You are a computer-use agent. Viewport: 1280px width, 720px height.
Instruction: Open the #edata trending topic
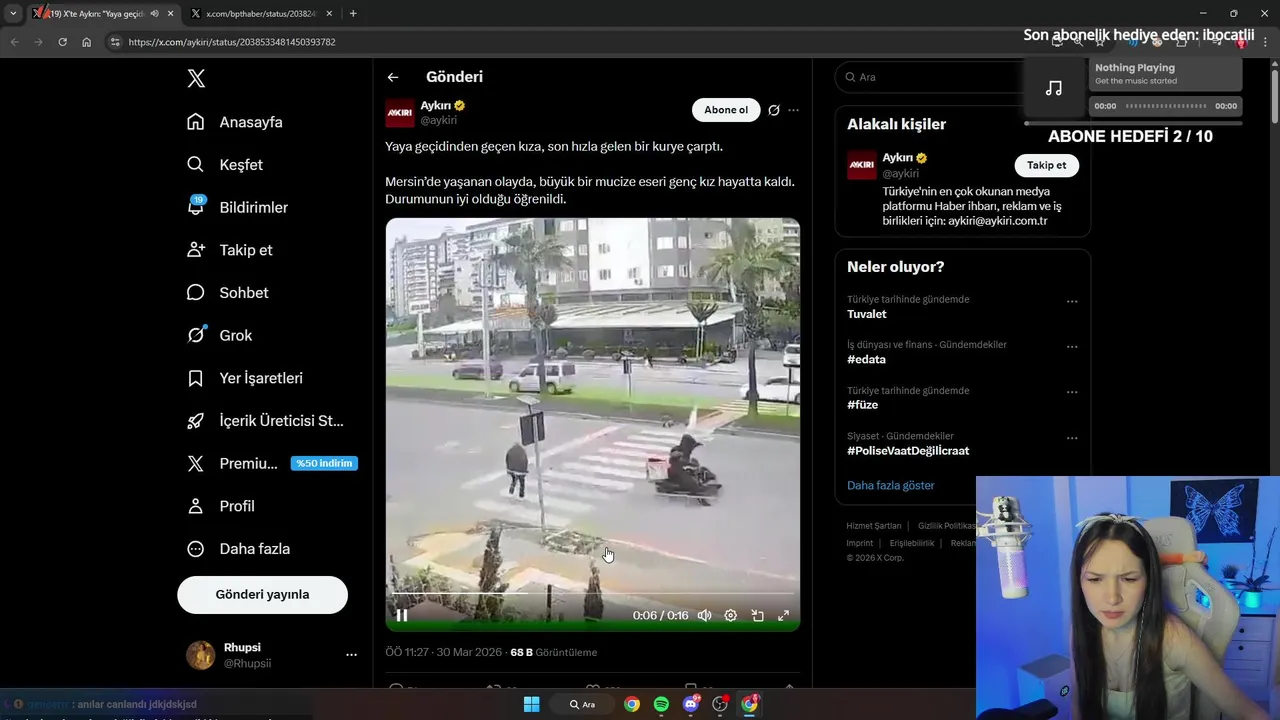tap(866, 359)
